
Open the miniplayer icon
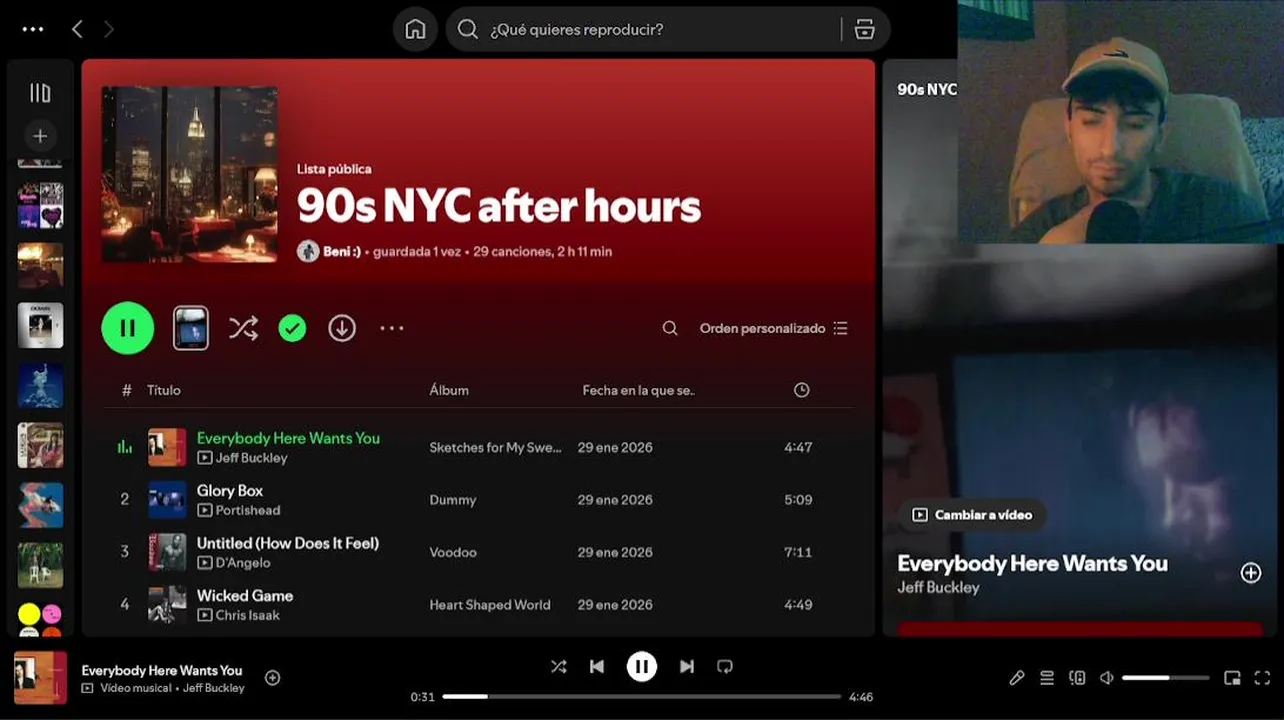tap(1233, 678)
